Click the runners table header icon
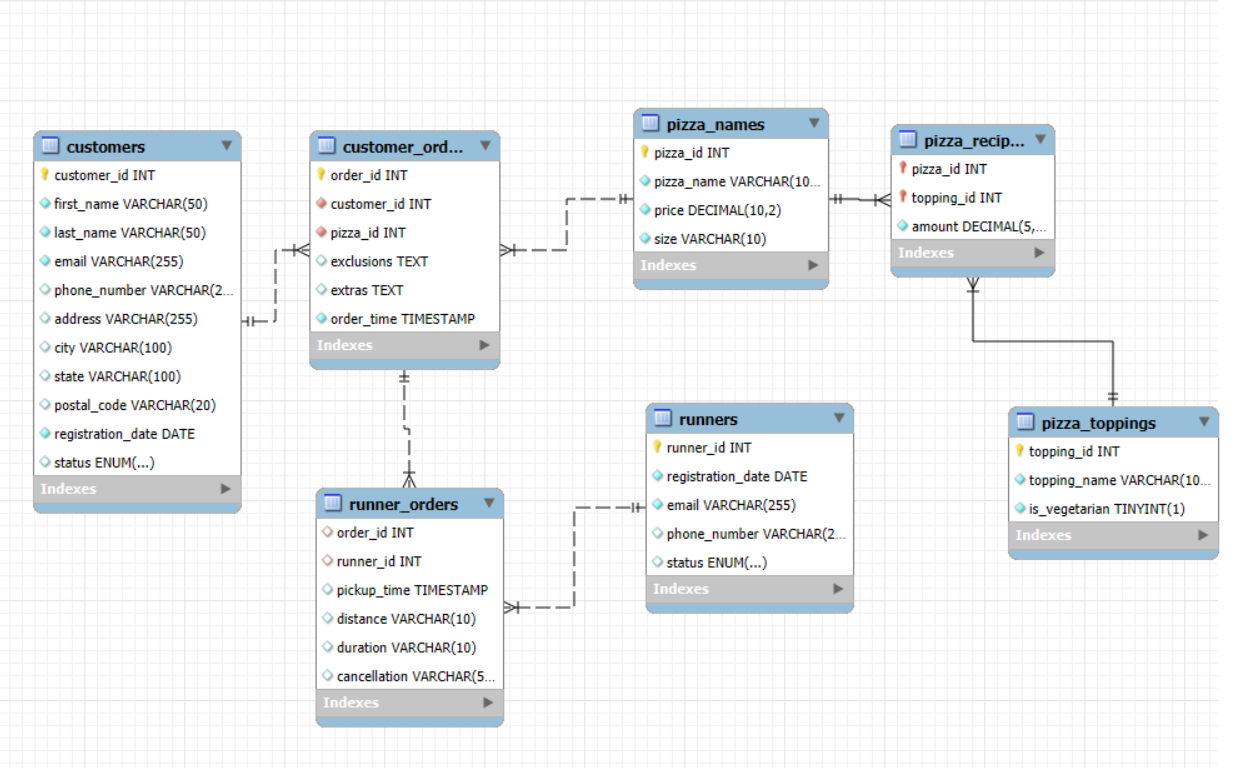Viewport: 1233px width, 768px height. [x=662, y=419]
